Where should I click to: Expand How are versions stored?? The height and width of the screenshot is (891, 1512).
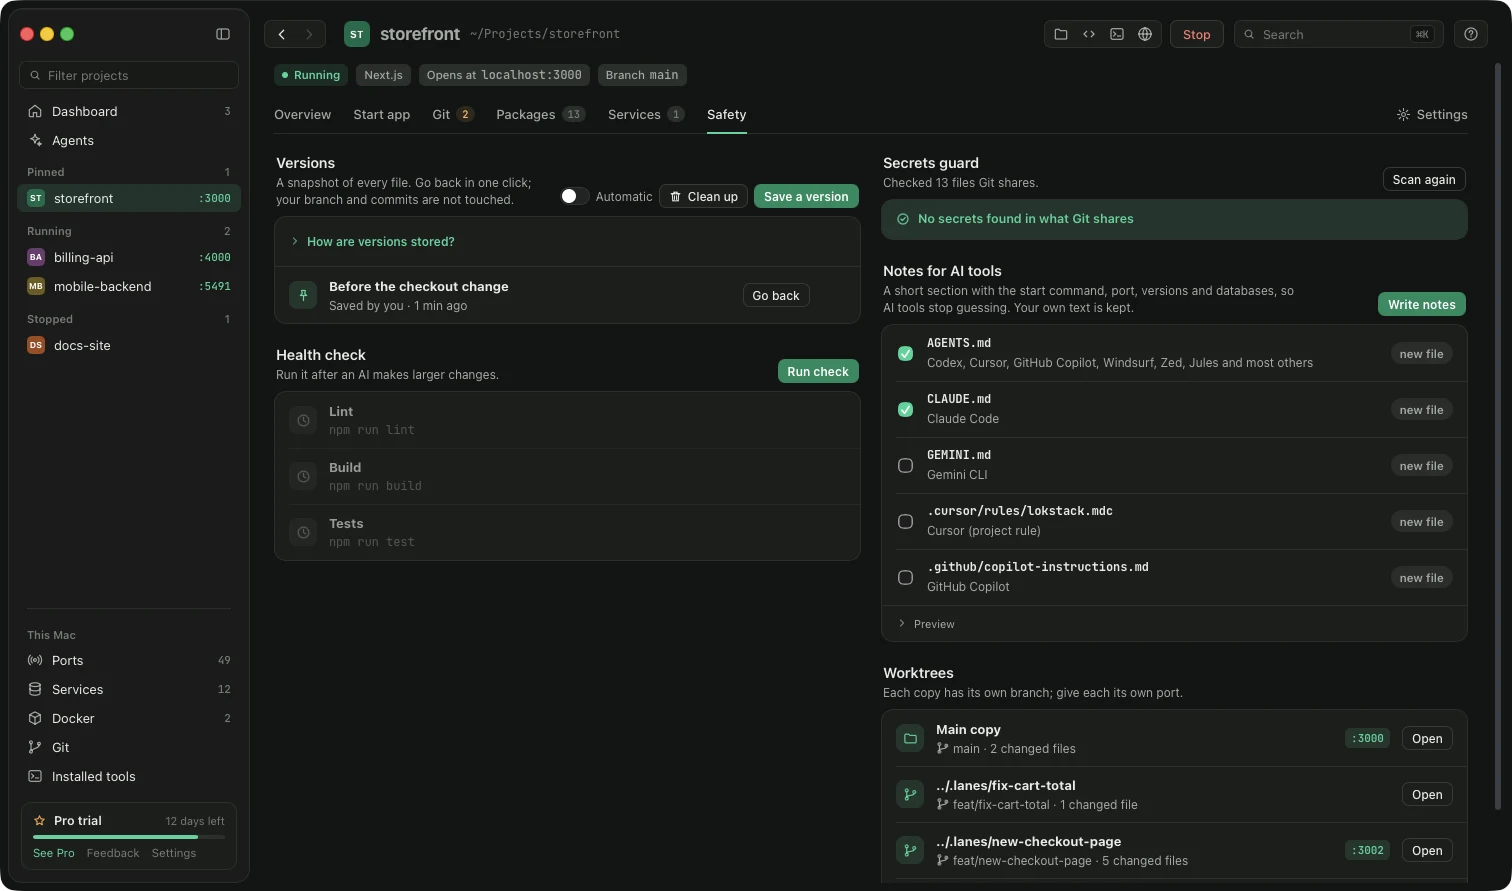pos(567,242)
